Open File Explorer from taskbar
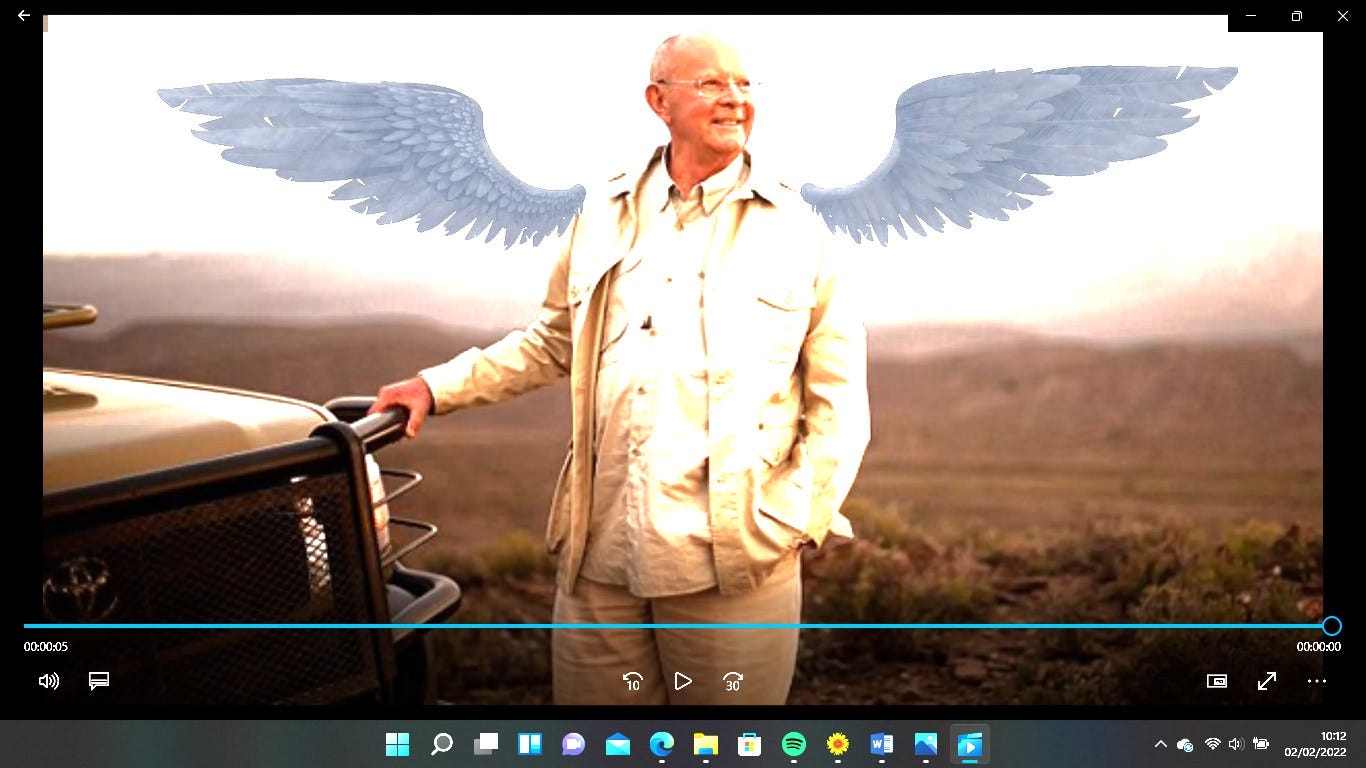 tap(706, 744)
